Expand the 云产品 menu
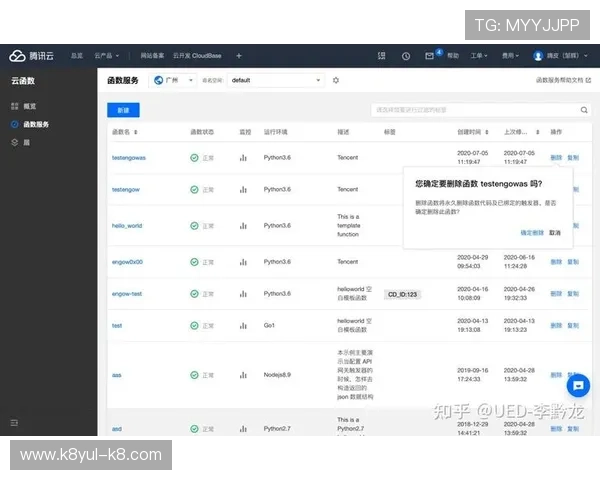This screenshot has width=600, height=480. point(106,56)
